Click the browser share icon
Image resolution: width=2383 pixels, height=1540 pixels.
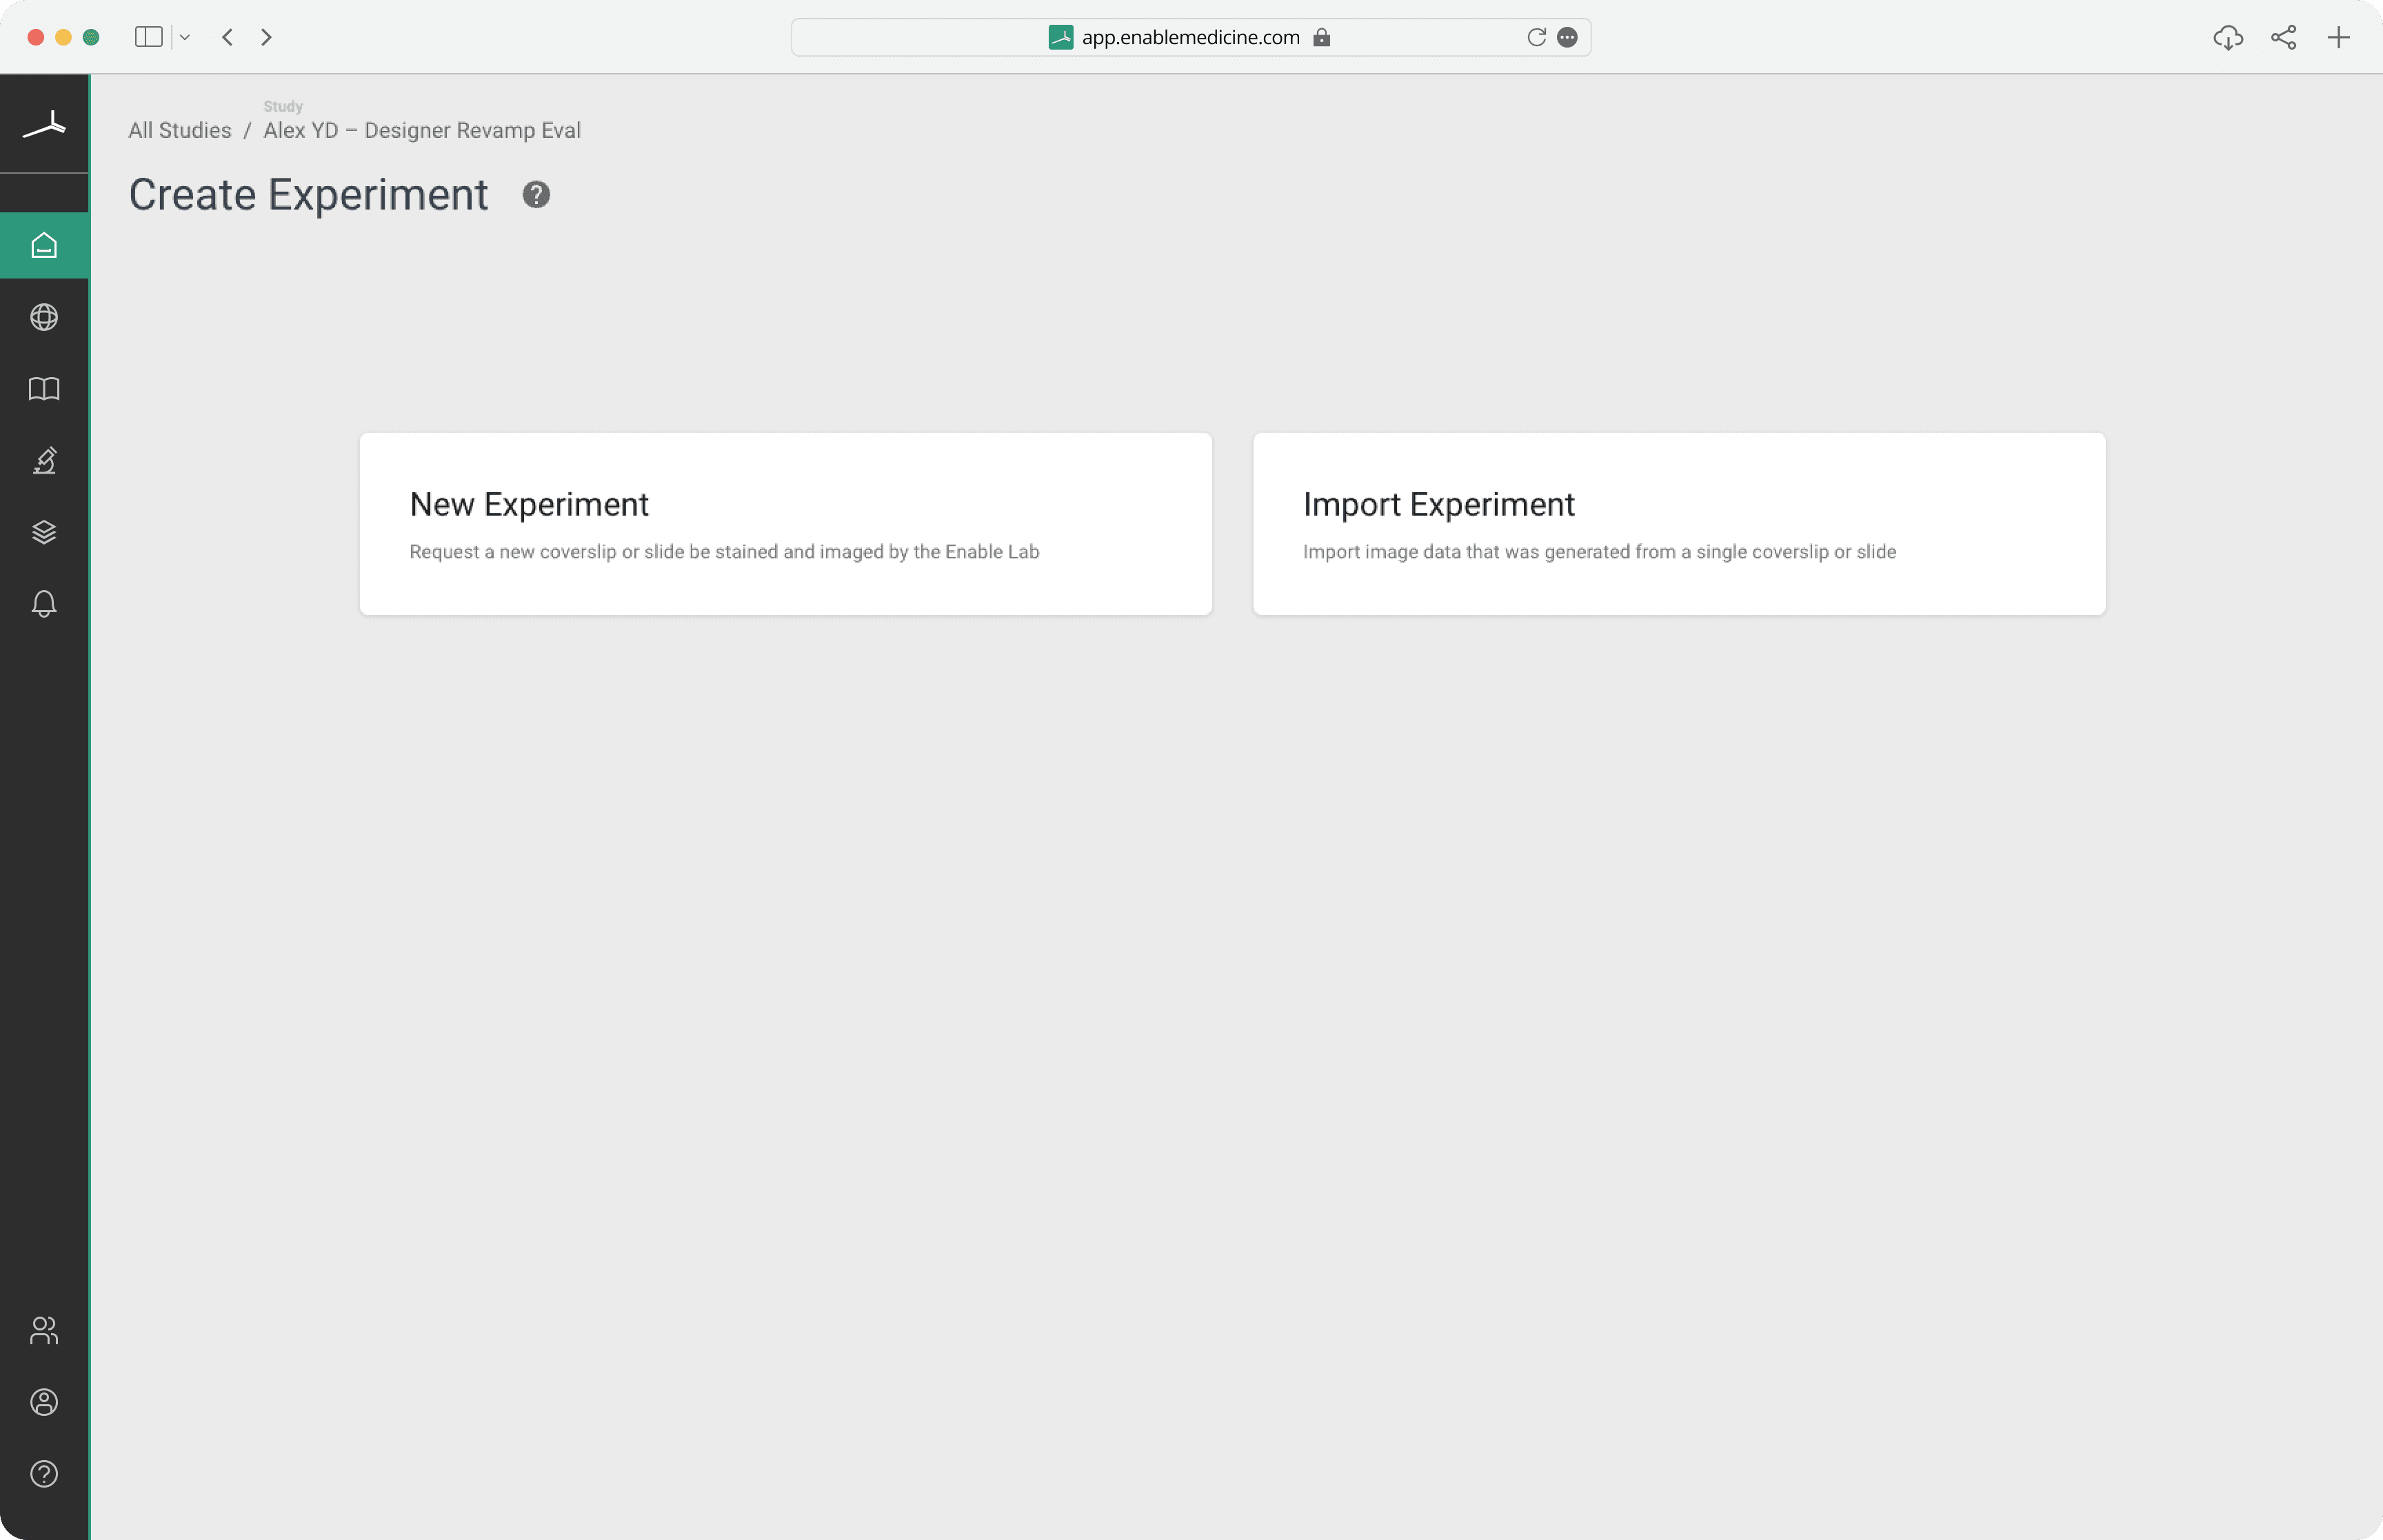pyautogui.click(x=2283, y=38)
